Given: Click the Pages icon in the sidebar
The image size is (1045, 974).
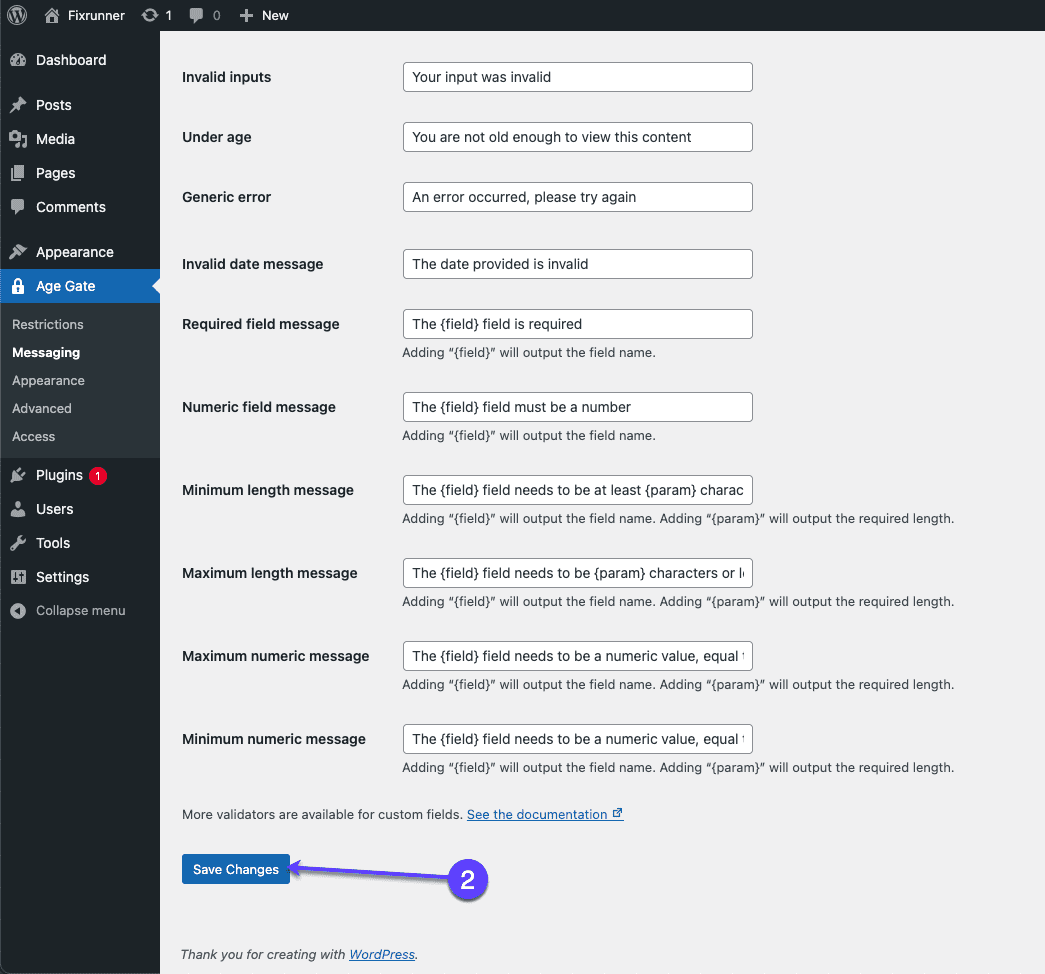Looking at the screenshot, I should point(18,173).
